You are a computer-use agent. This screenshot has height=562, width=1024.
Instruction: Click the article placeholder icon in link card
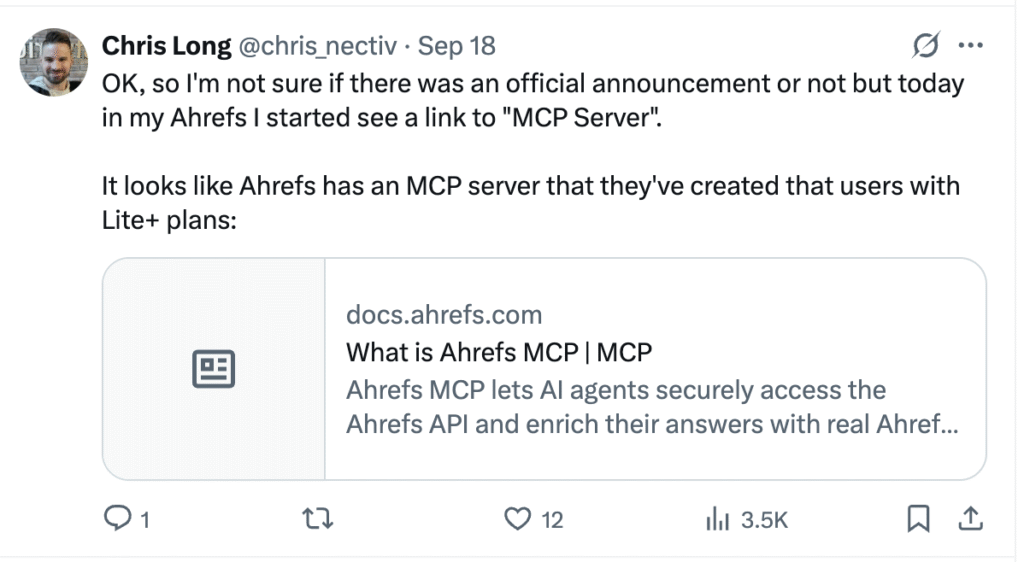tap(213, 369)
